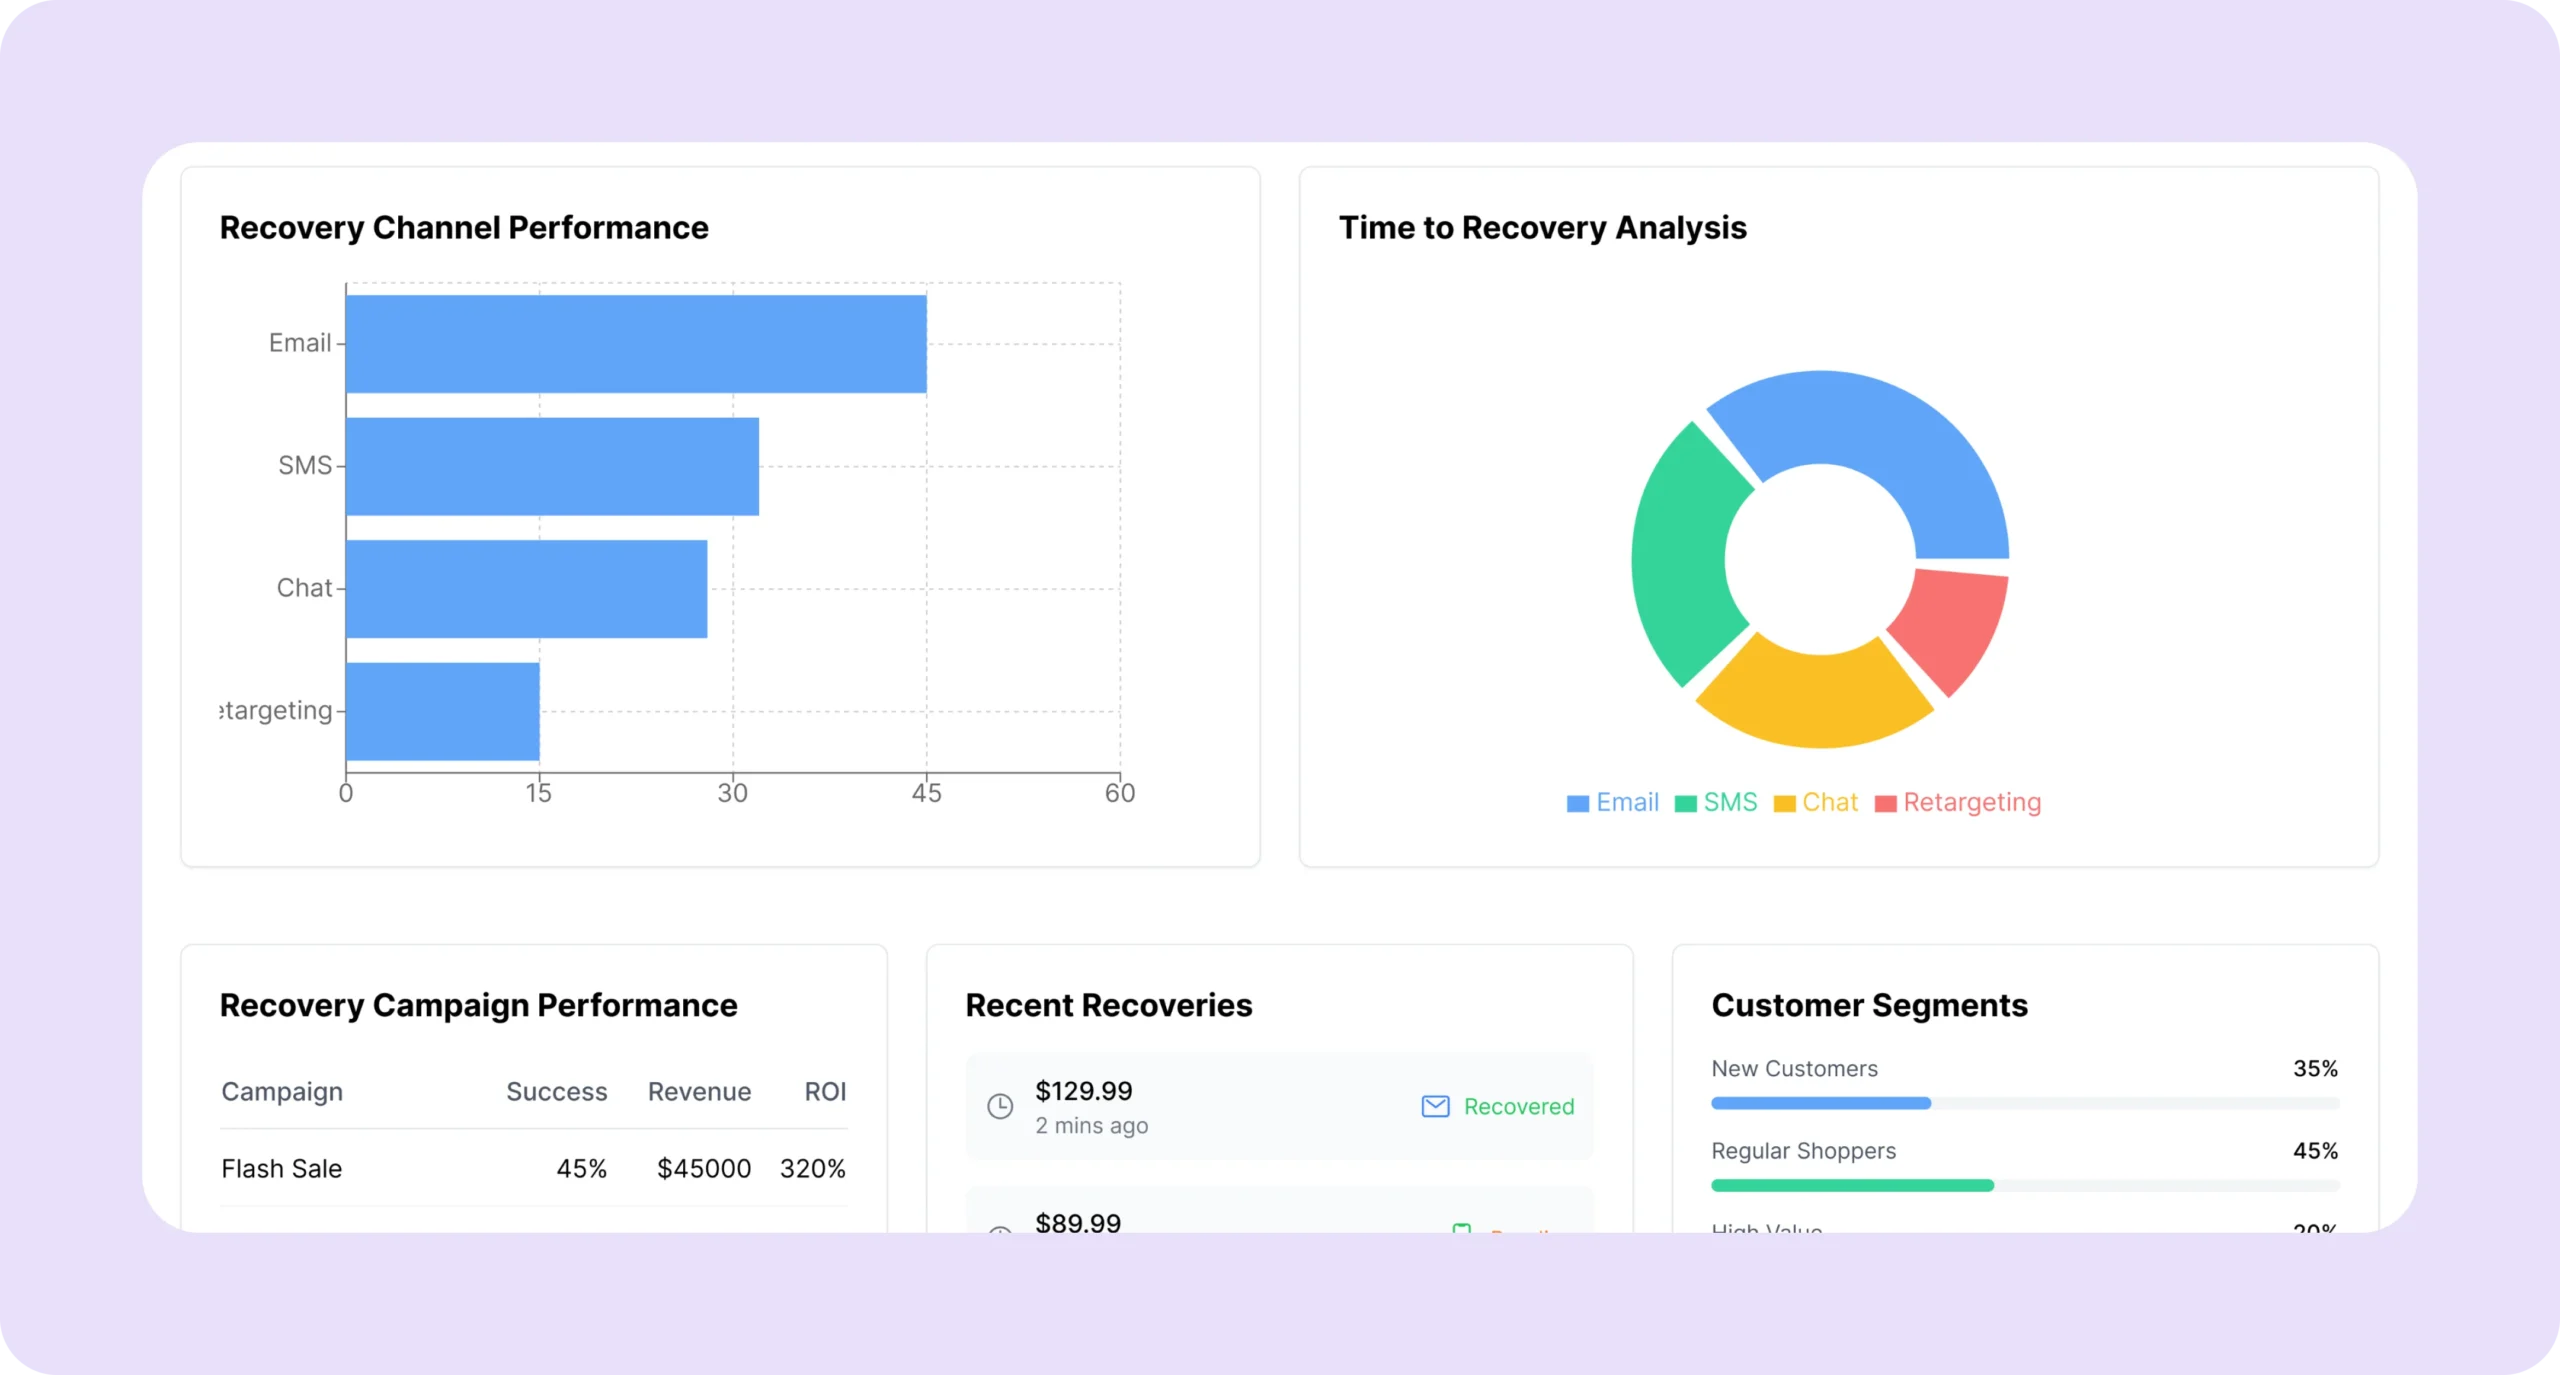Click the blue email envelope icon
This screenshot has height=1375, width=2560.
[x=1435, y=1106]
